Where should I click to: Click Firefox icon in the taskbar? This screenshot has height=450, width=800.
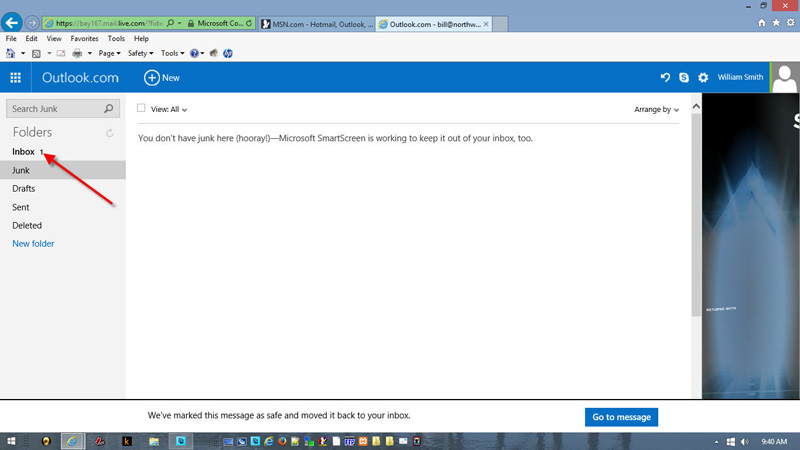(282, 441)
